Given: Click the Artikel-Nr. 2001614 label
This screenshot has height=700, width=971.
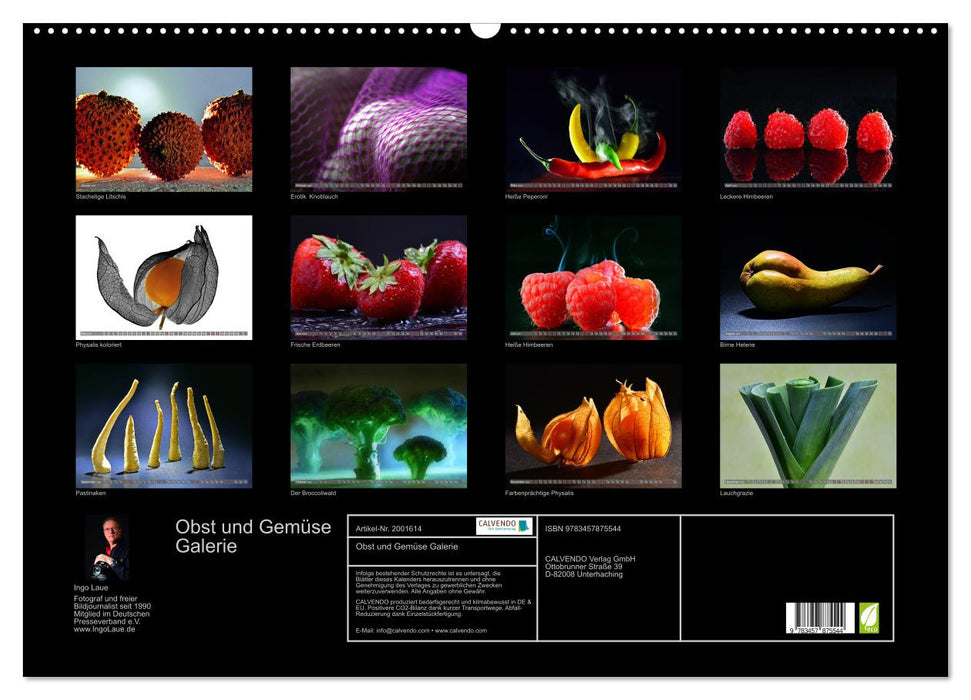Looking at the screenshot, I should pos(390,527).
